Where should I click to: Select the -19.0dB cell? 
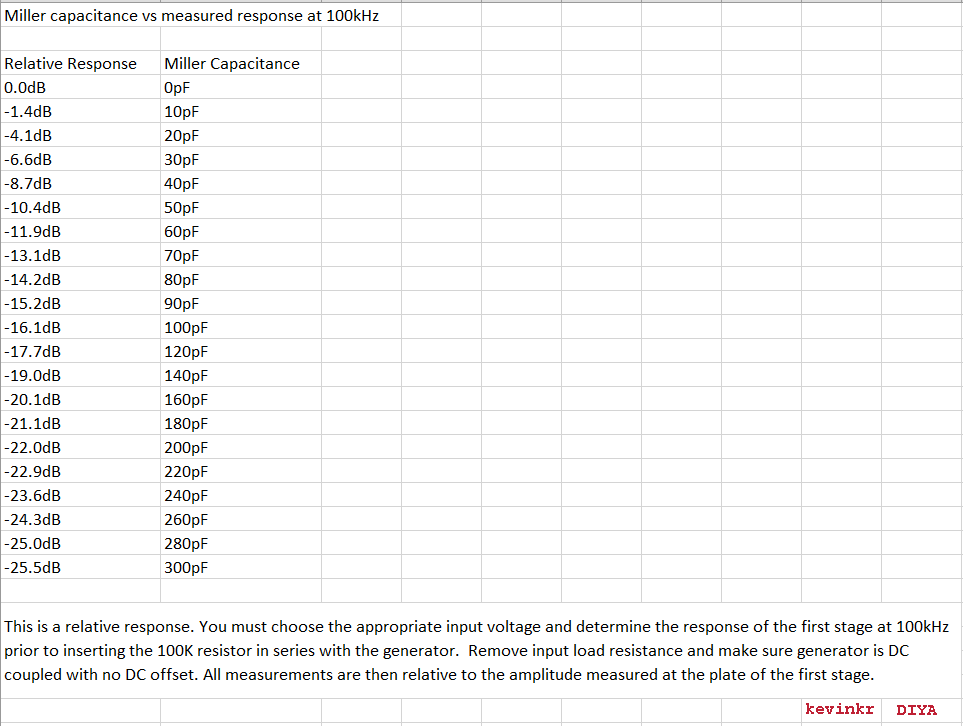pyautogui.click(x=80, y=375)
